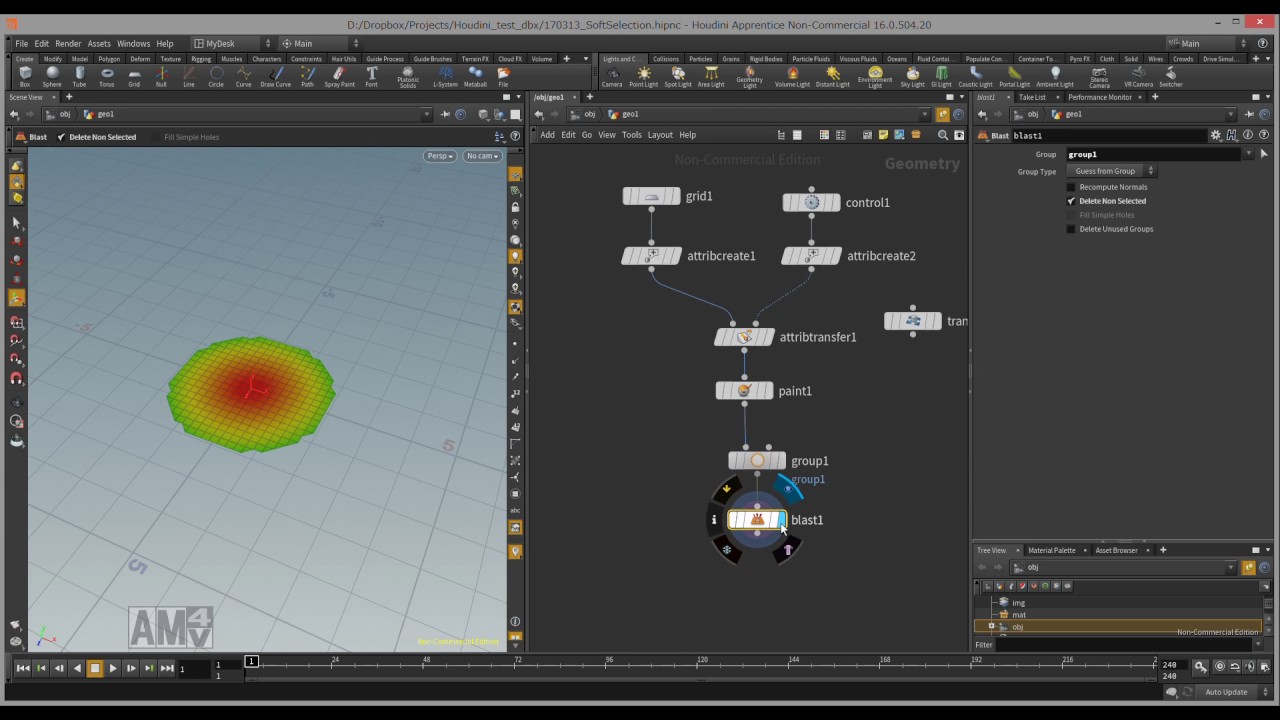Click the play forward button
The height and width of the screenshot is (720, 1280).
(112, 668)
